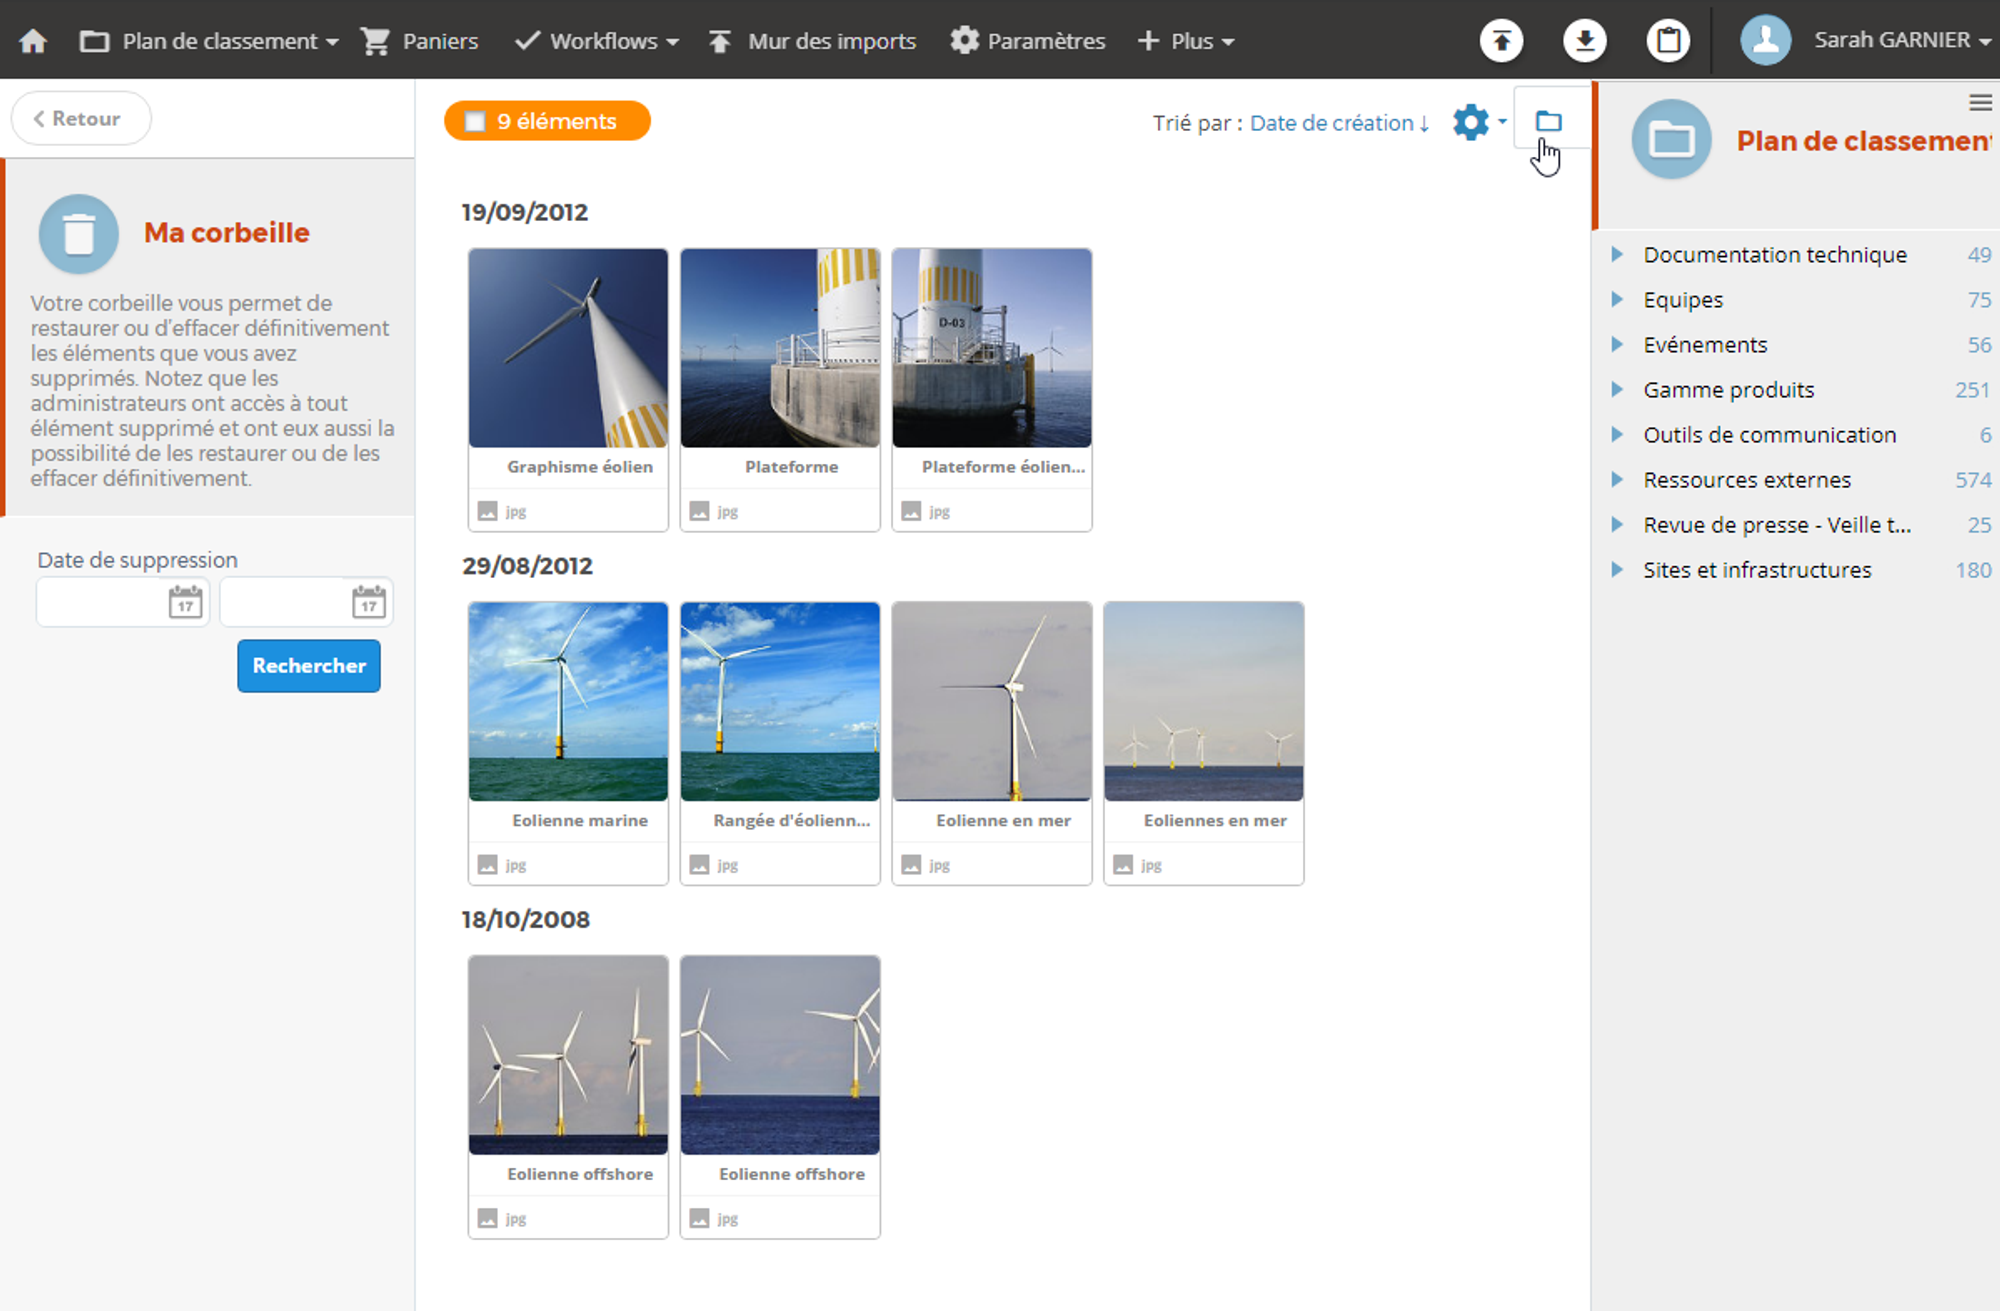2000x1311 pixels.
Task: Open the start date calendar picker
Action: point(185,602)
